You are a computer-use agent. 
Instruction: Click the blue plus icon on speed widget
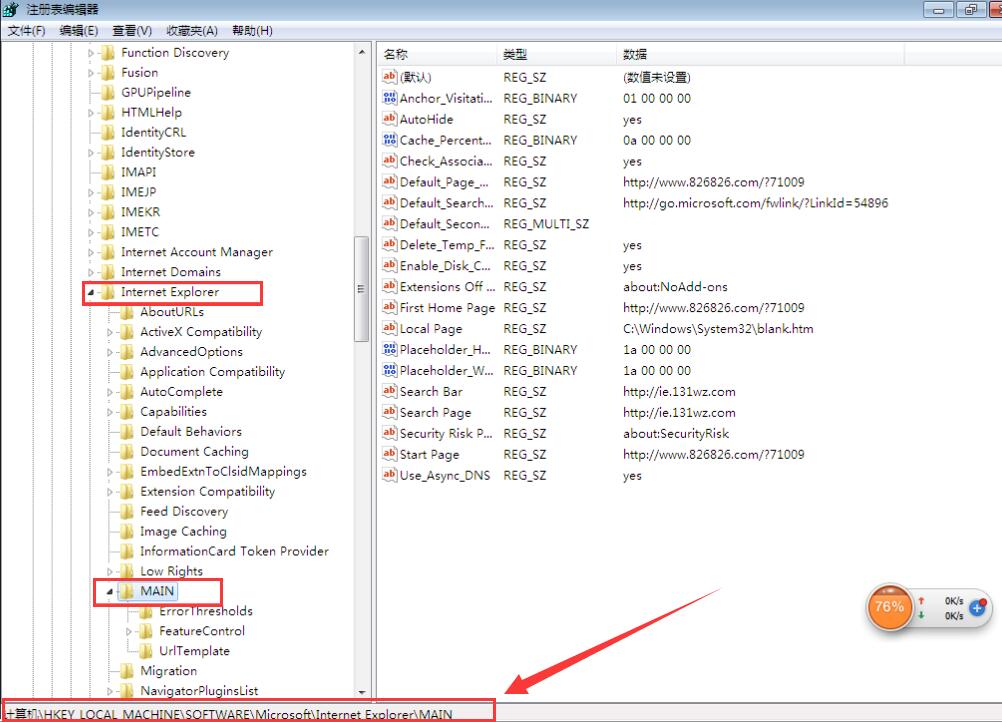pyautogui.click(x=977, y=607)
